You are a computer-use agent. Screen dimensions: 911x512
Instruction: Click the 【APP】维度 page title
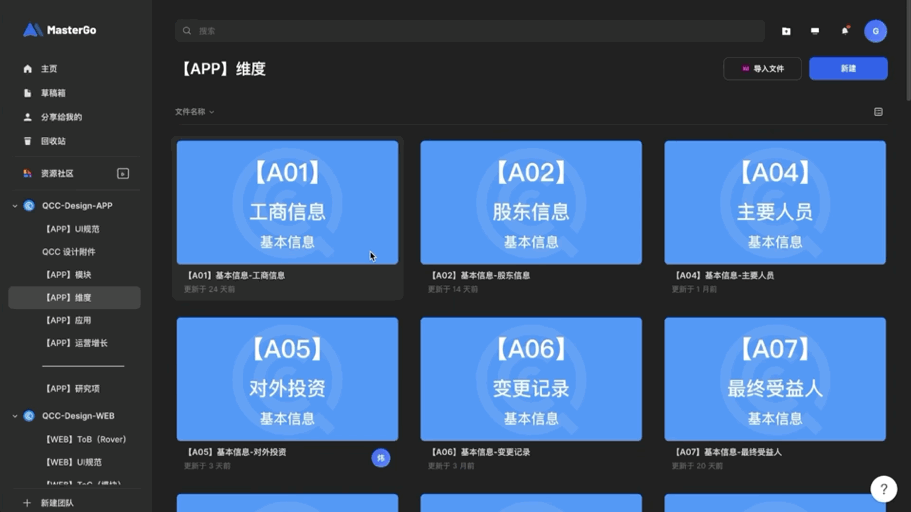point(221,69)
